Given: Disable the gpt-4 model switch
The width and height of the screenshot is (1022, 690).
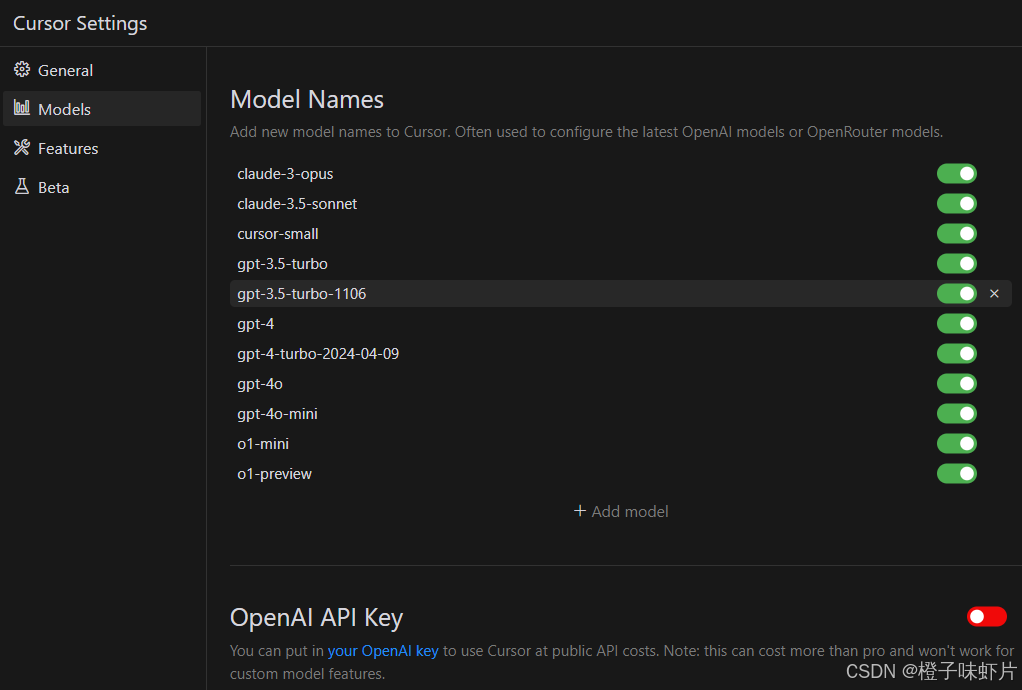Looking at the screenshot, I should pyautogui.click(x=956, y=324).
